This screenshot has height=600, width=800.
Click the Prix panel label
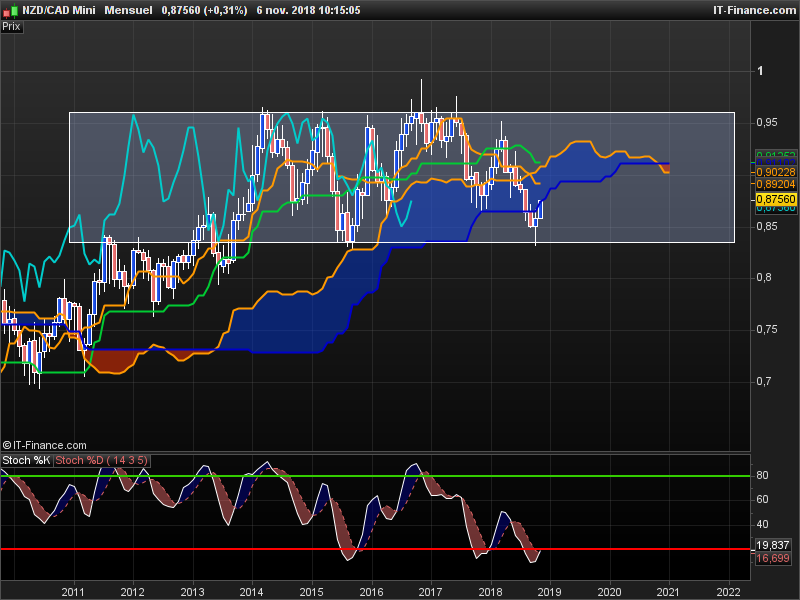tap(11, 27)
